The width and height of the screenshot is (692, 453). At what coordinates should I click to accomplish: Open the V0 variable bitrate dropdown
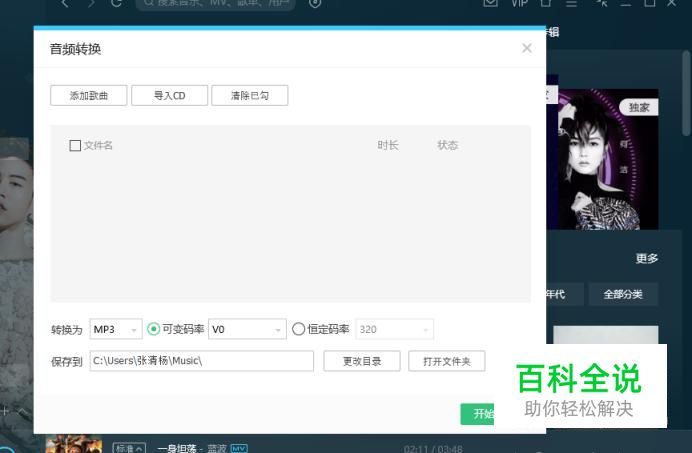pos(247,329)
